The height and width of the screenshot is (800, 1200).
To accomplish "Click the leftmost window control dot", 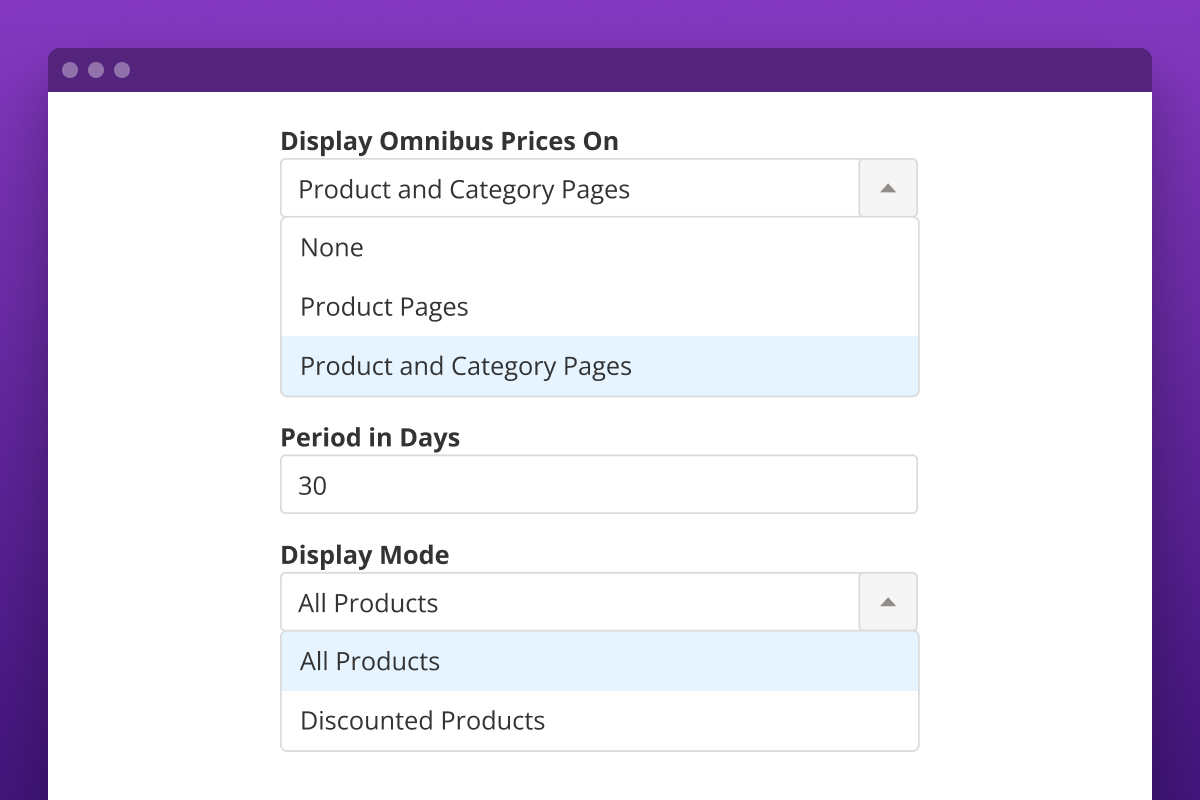I will 69,69.
